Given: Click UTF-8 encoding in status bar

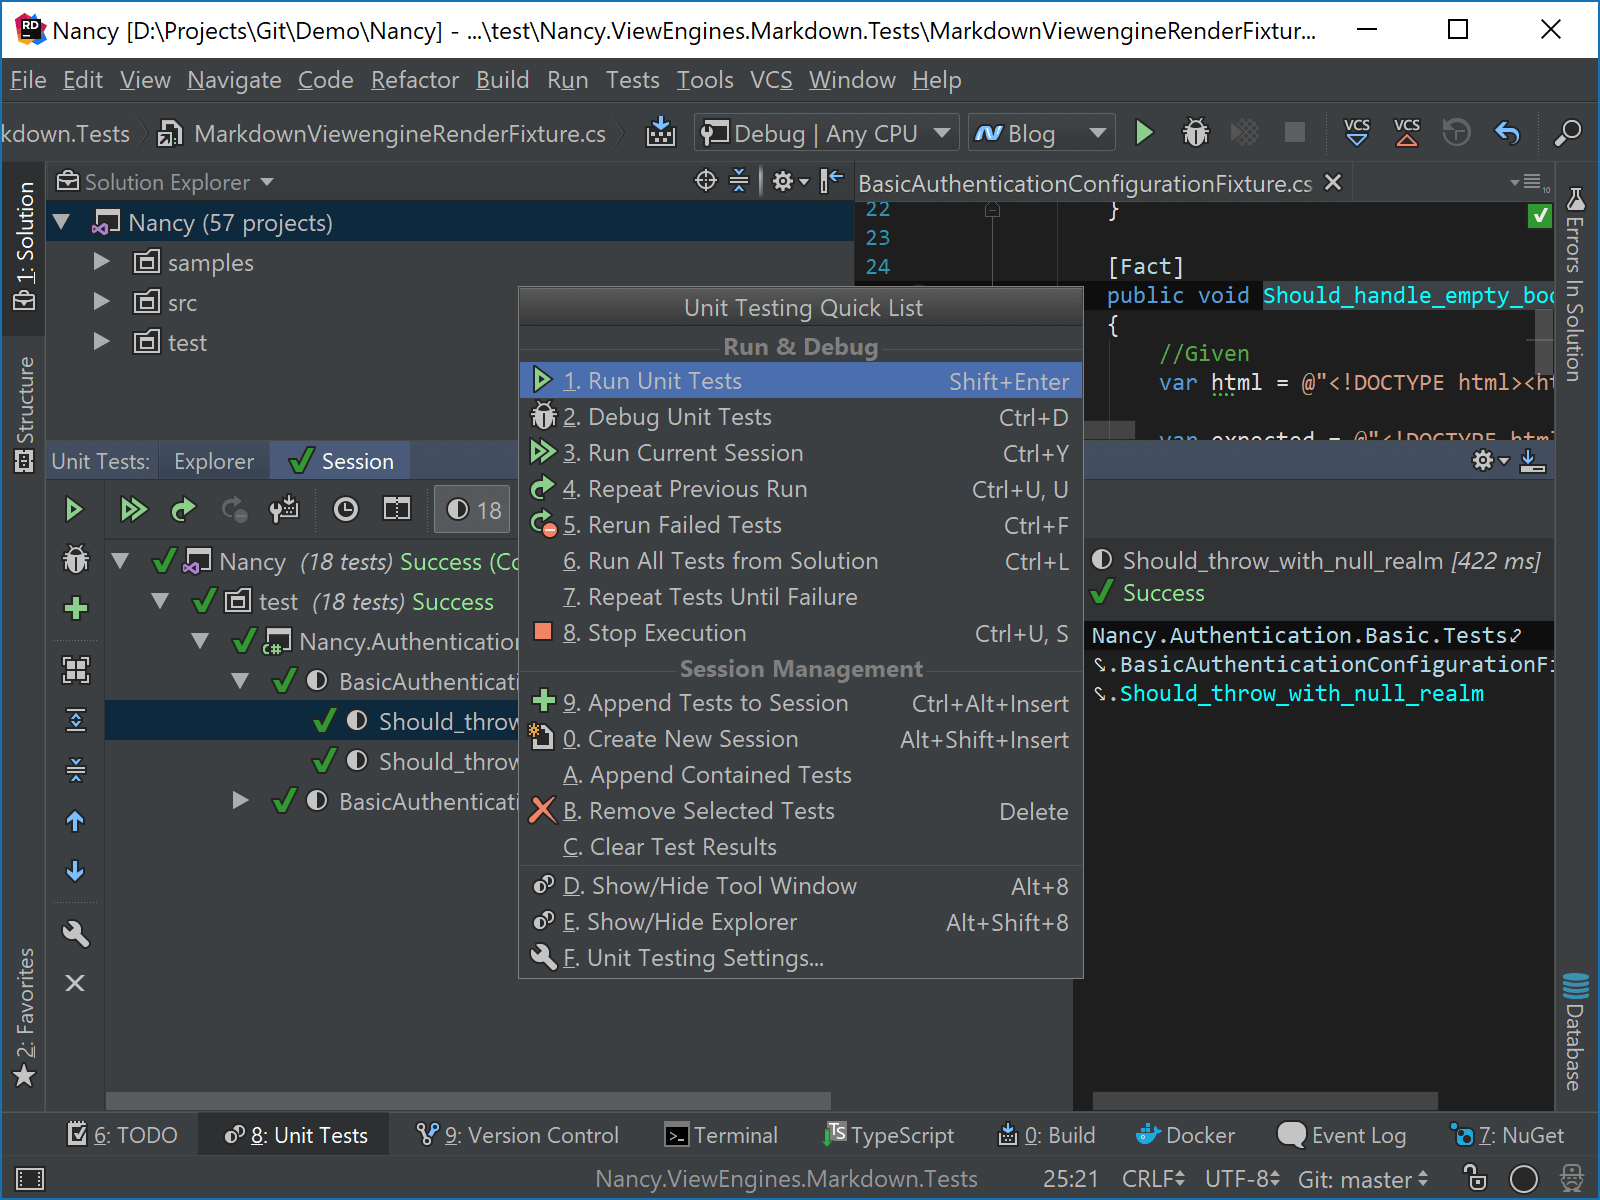Looking at the screenshot, I should click(x=1242, y=1179).
